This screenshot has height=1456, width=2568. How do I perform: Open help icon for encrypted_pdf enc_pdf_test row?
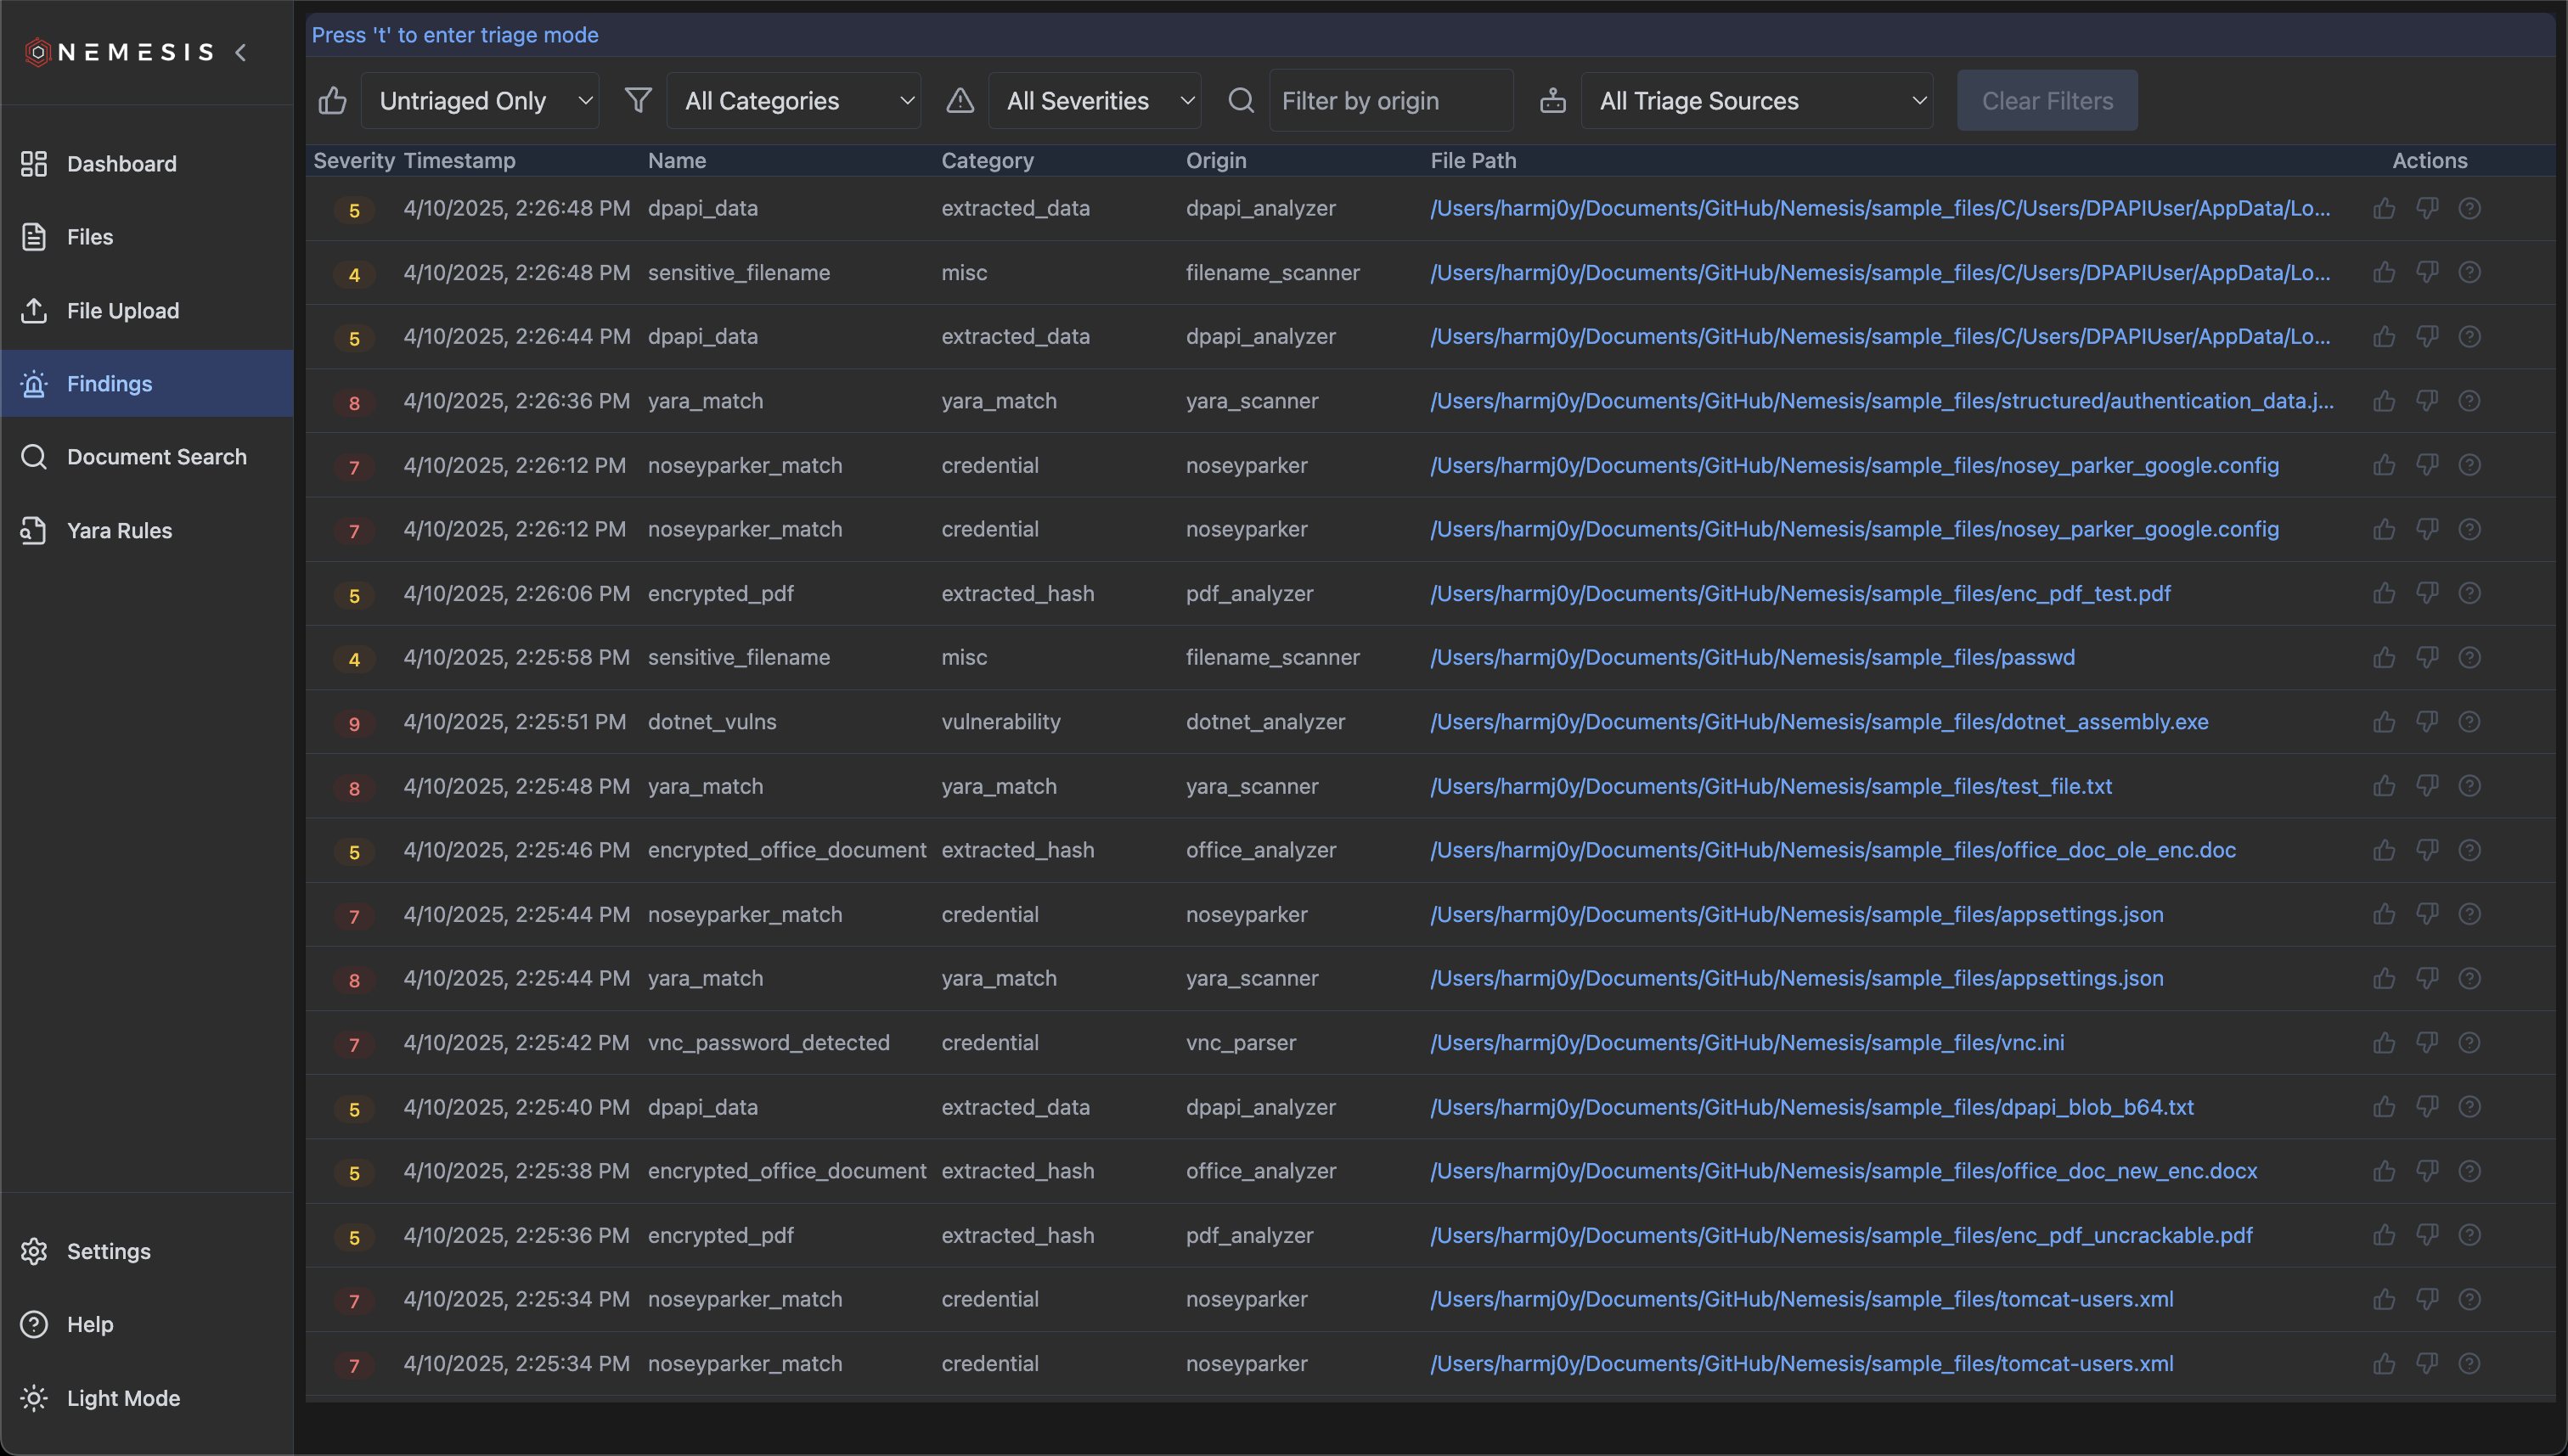click(2469, 593)
